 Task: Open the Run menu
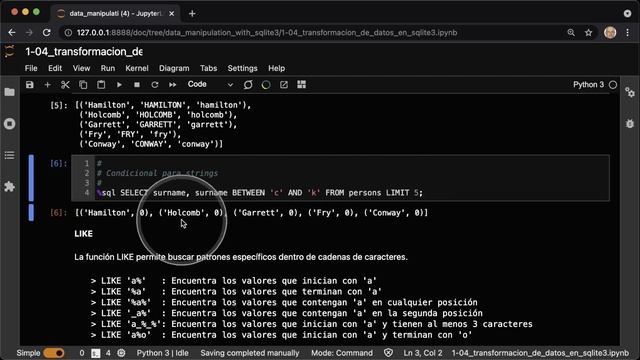[108, 68]
